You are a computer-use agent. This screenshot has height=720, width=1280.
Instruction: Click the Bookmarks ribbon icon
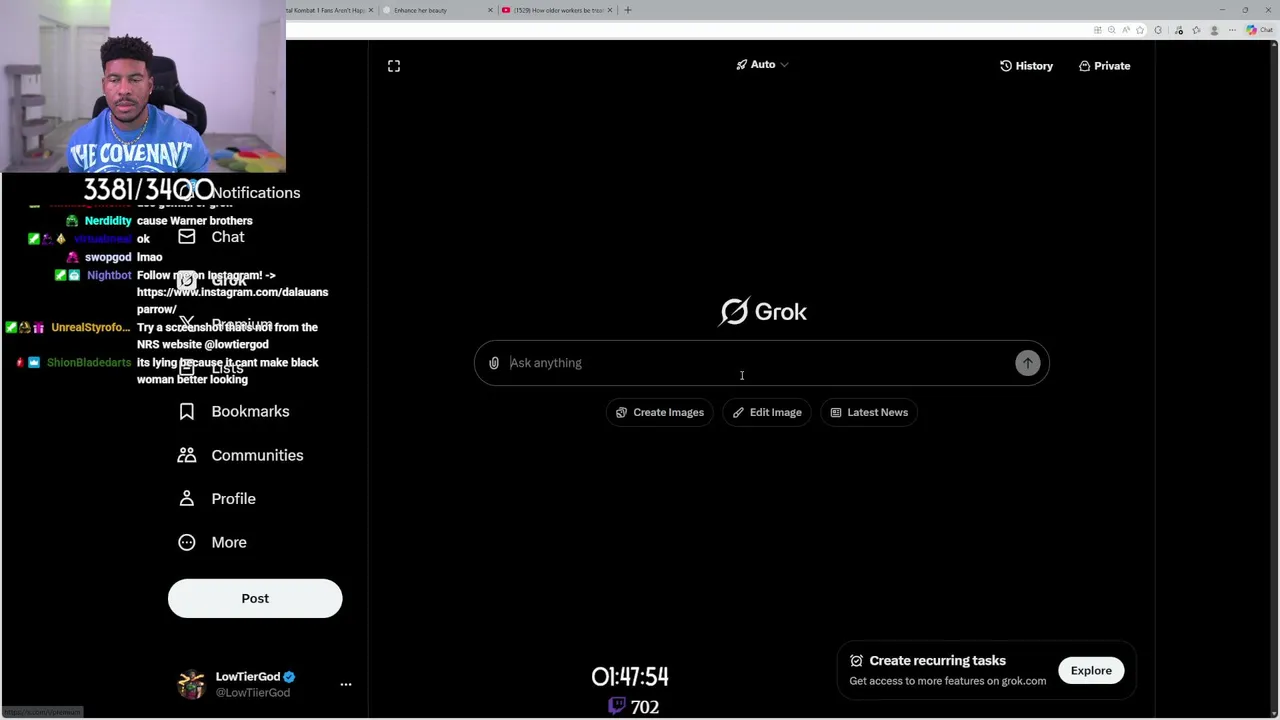pyautogui.click(x=187, y=411)
